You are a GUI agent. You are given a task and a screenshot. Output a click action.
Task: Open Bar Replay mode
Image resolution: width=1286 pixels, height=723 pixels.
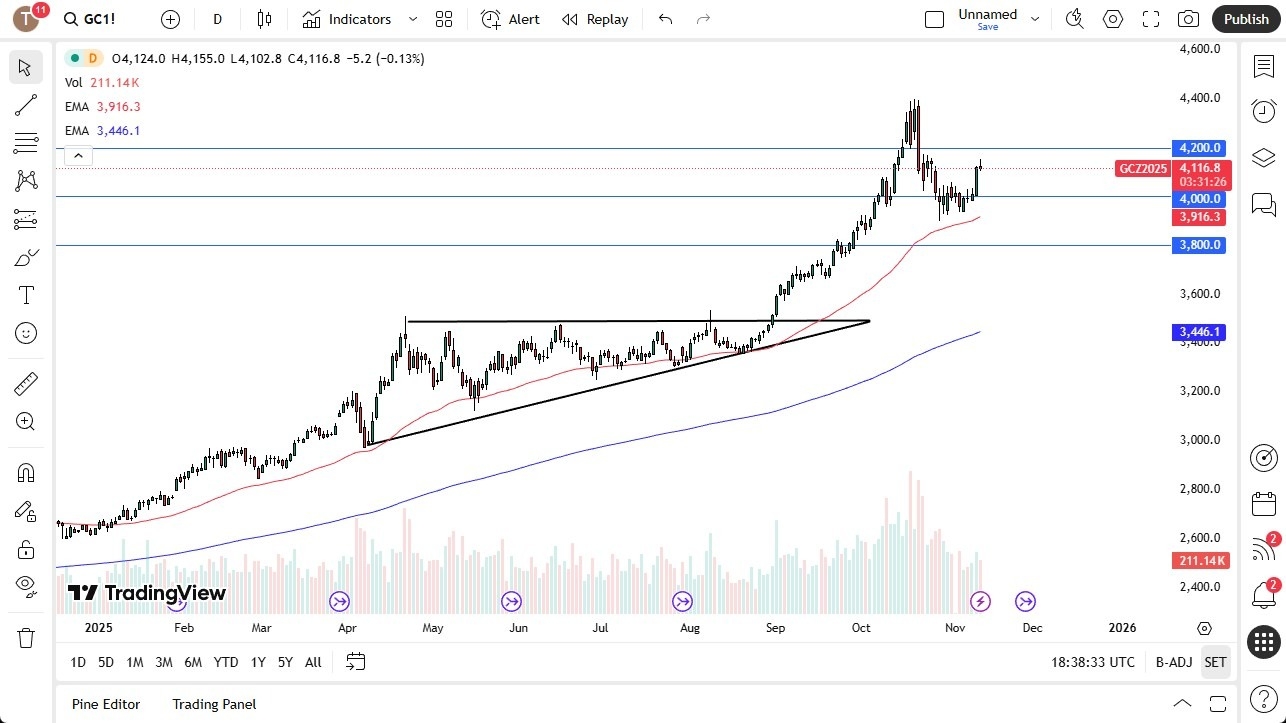point(595,19)
